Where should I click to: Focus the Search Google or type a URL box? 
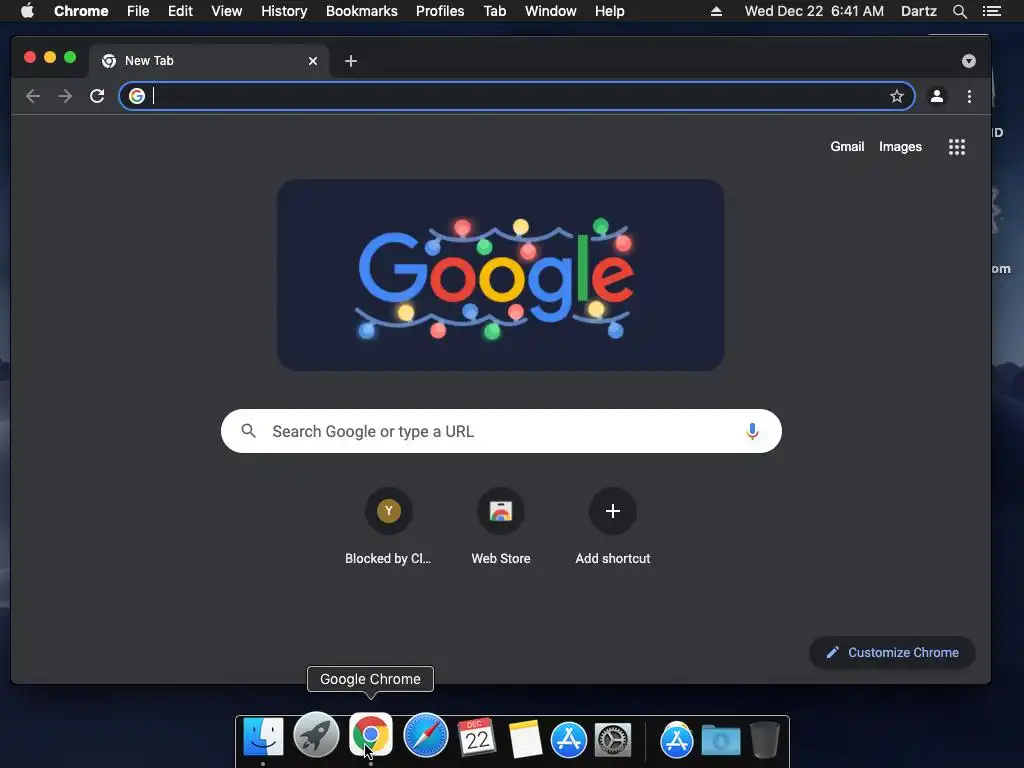(501, 431)
